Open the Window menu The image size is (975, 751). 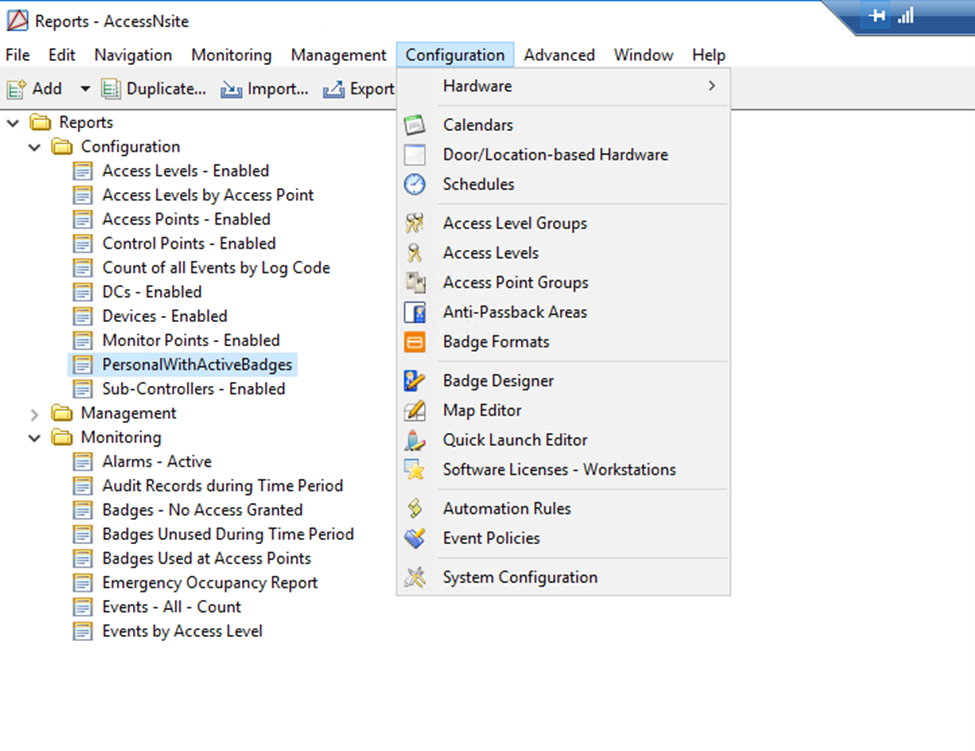point(644,55)
